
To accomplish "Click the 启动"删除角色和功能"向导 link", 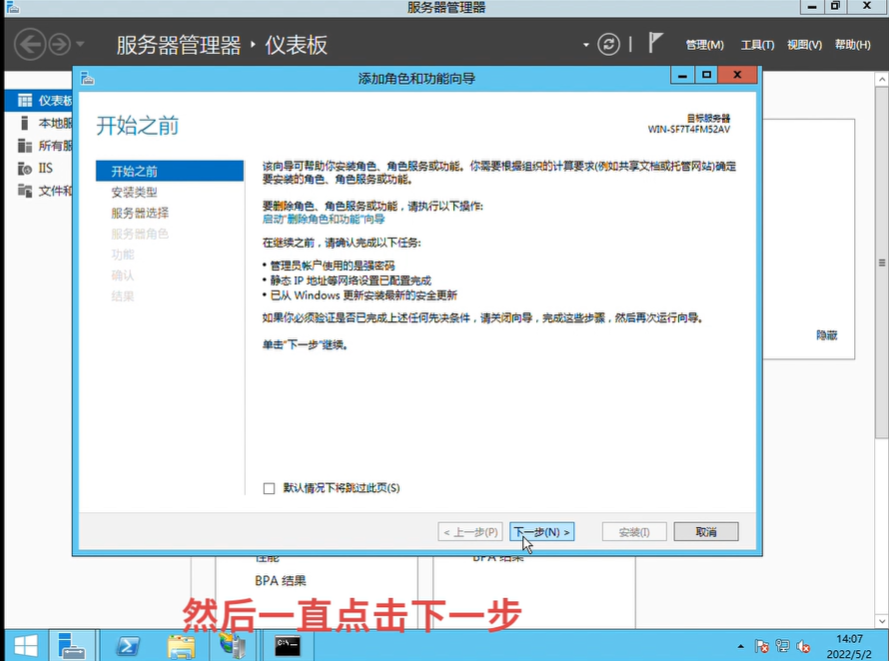I will (324, 219).
